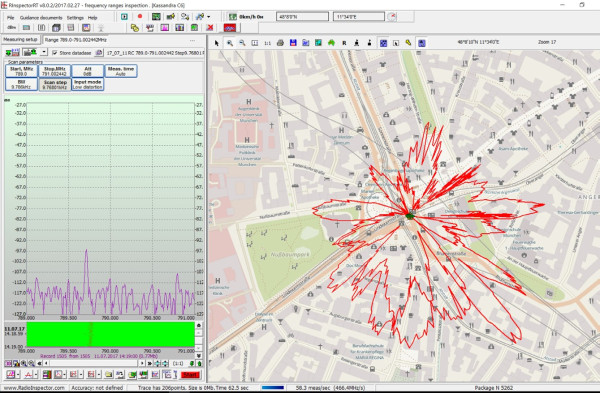The height and width of the screenshot is (393, 600).
Task: Click the dBm units icon
Action: click(11, 28)
